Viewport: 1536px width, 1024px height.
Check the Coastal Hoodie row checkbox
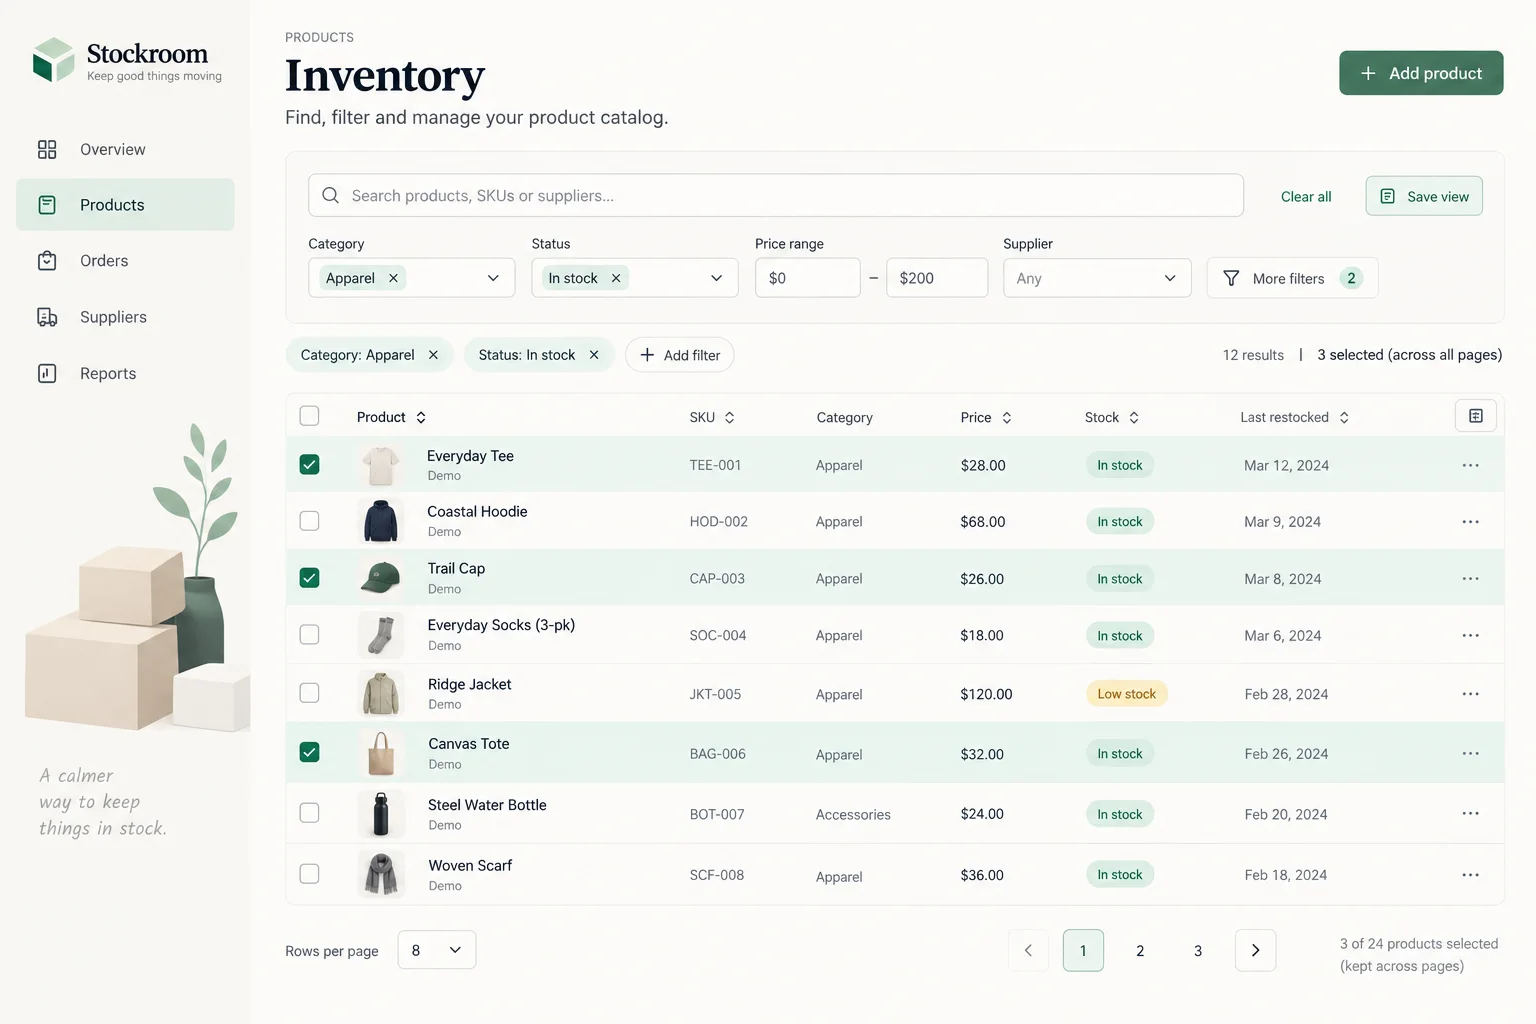pos(310,521)
